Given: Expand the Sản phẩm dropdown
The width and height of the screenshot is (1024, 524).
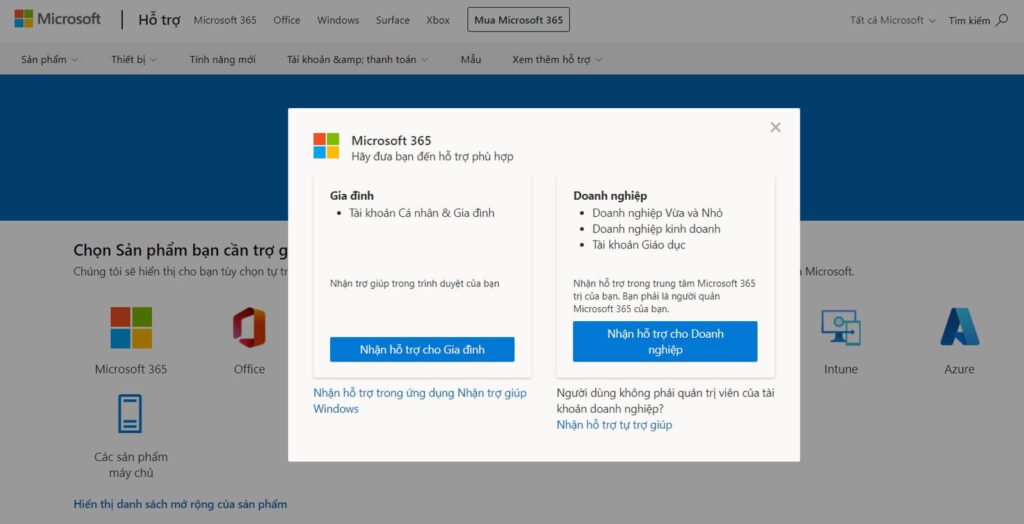Looking at the screenshot, I should [x=50, y=59].
